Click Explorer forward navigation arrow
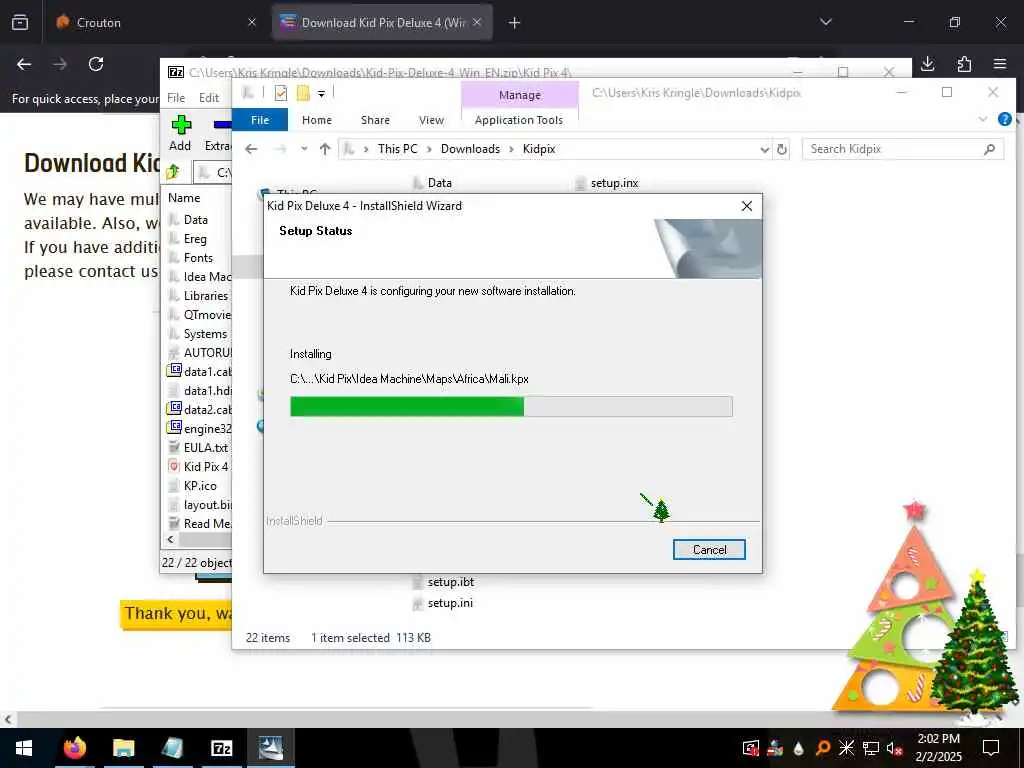The height and width of the screenshot is (768, 1024). 280,149
